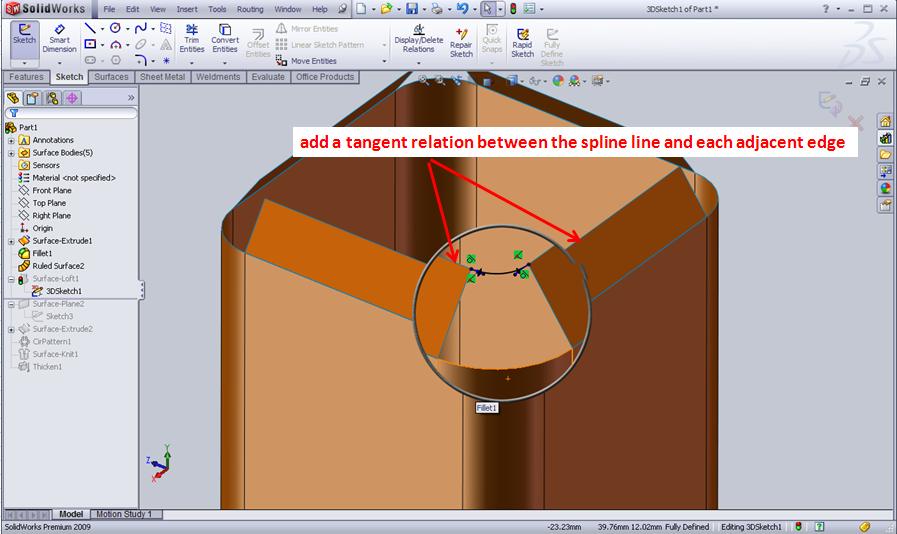Open the Convert Entities dropdown arrow
Image resolution: width=897 pixels, height=534 pixels.
(x=225, y=62)
